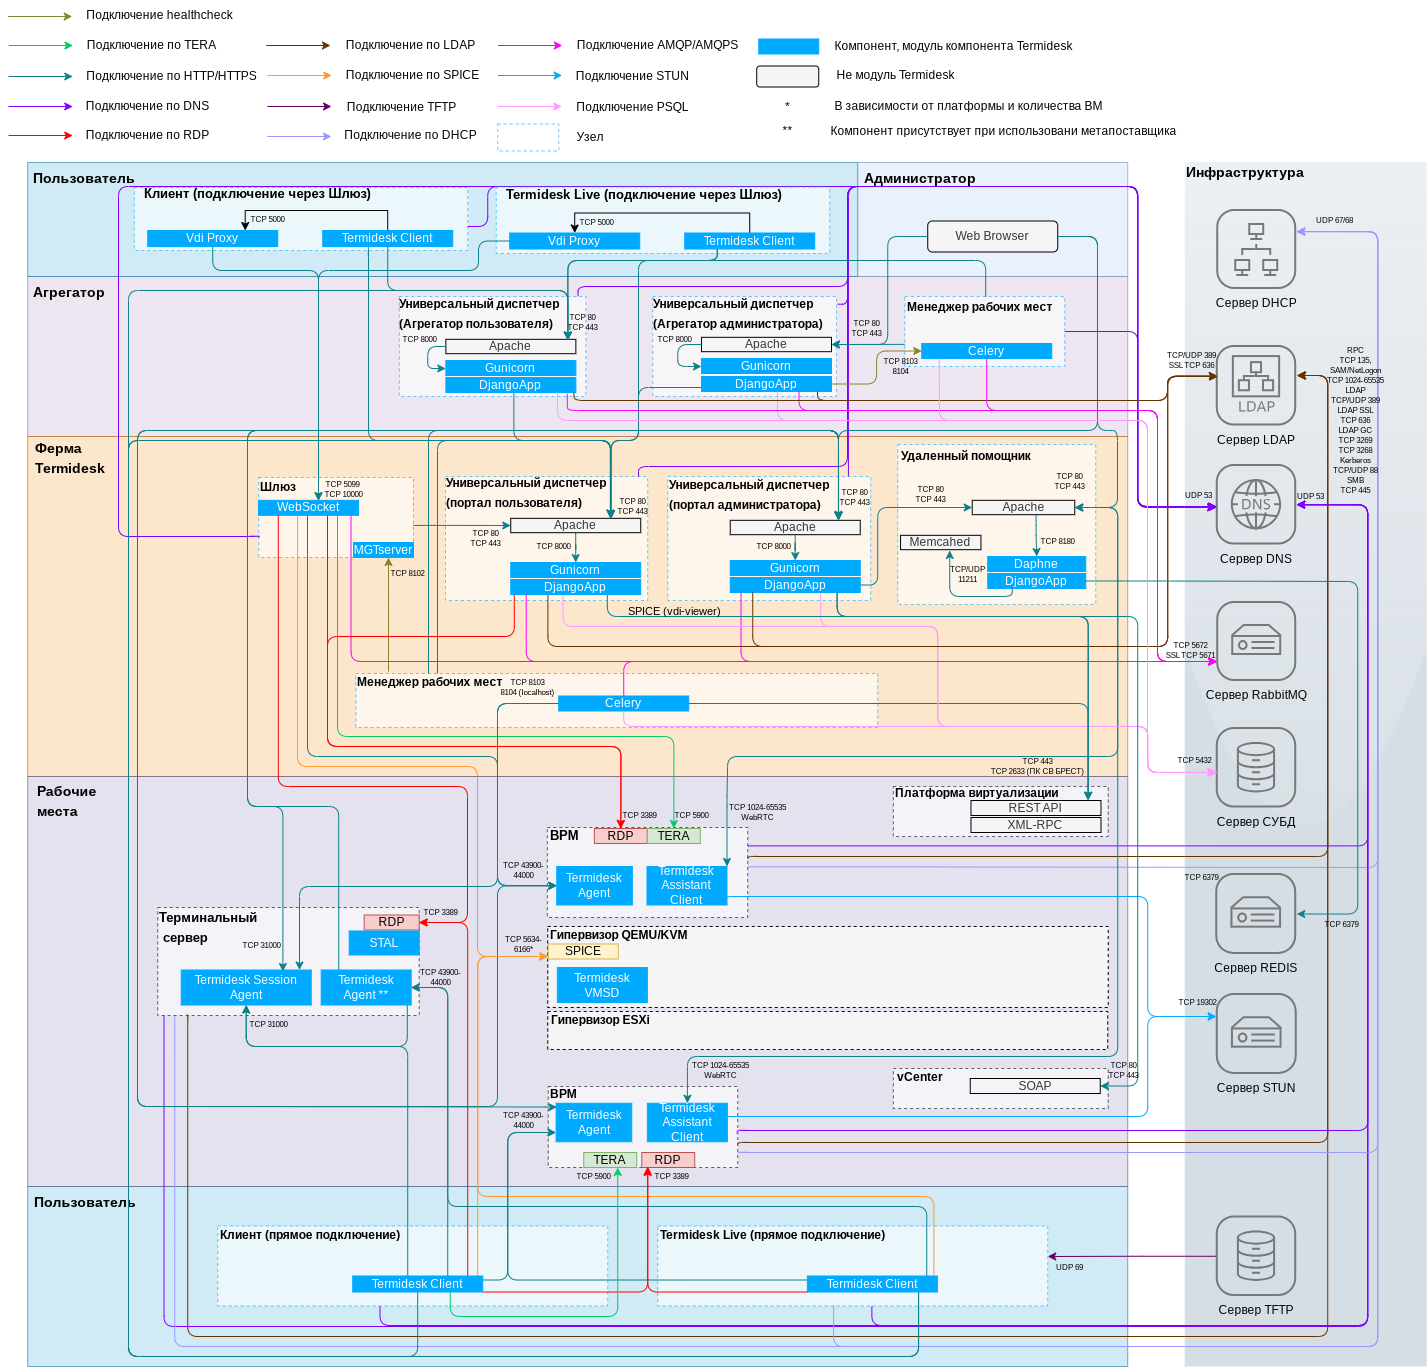Click the 'Платформа виртуализации' label
Viewport: 1427px width, 1367px height.
[x=977, y=793]
